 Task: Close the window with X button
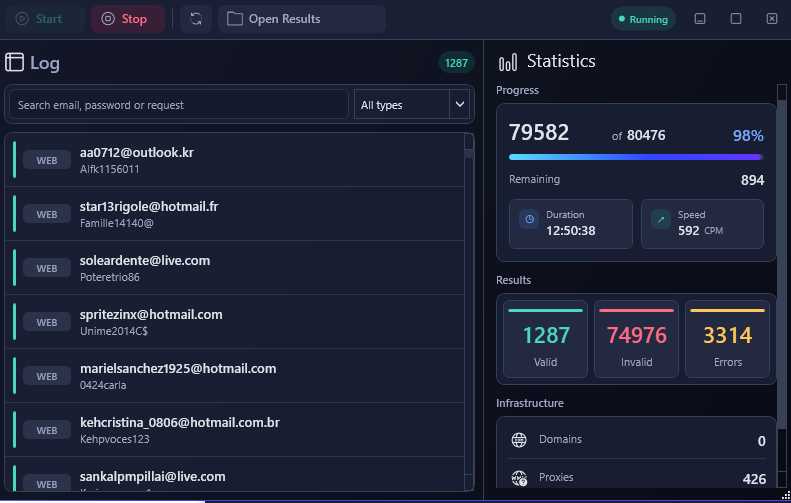772,19
